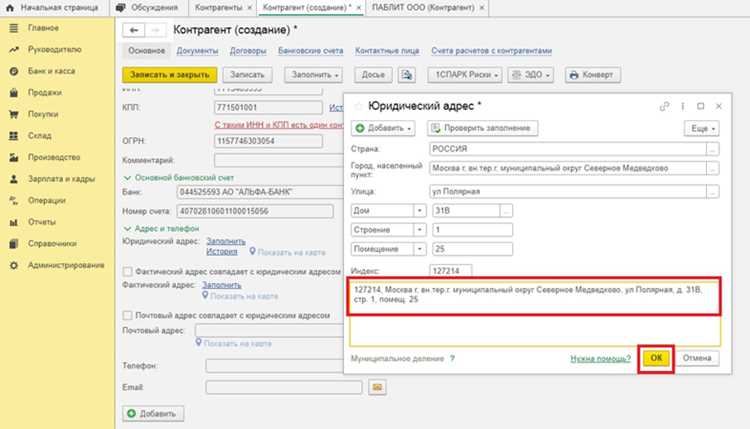The height and width of the screenshot is (429, 750).
Task: Click the back arrow navigation icon
Action: point(134,30)
